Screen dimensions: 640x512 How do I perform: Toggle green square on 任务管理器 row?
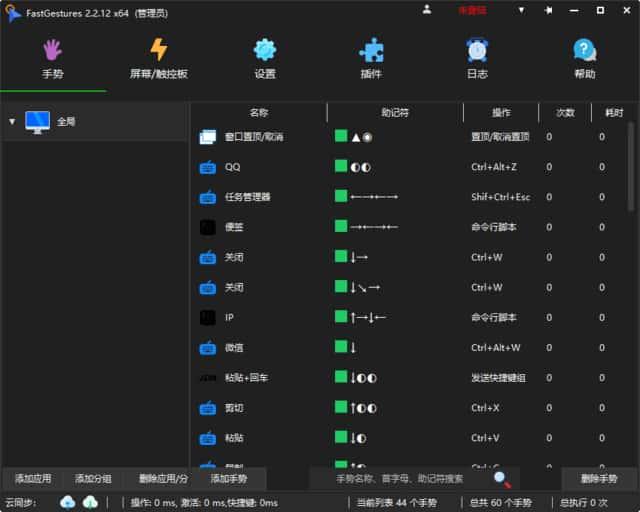point(341,196)
